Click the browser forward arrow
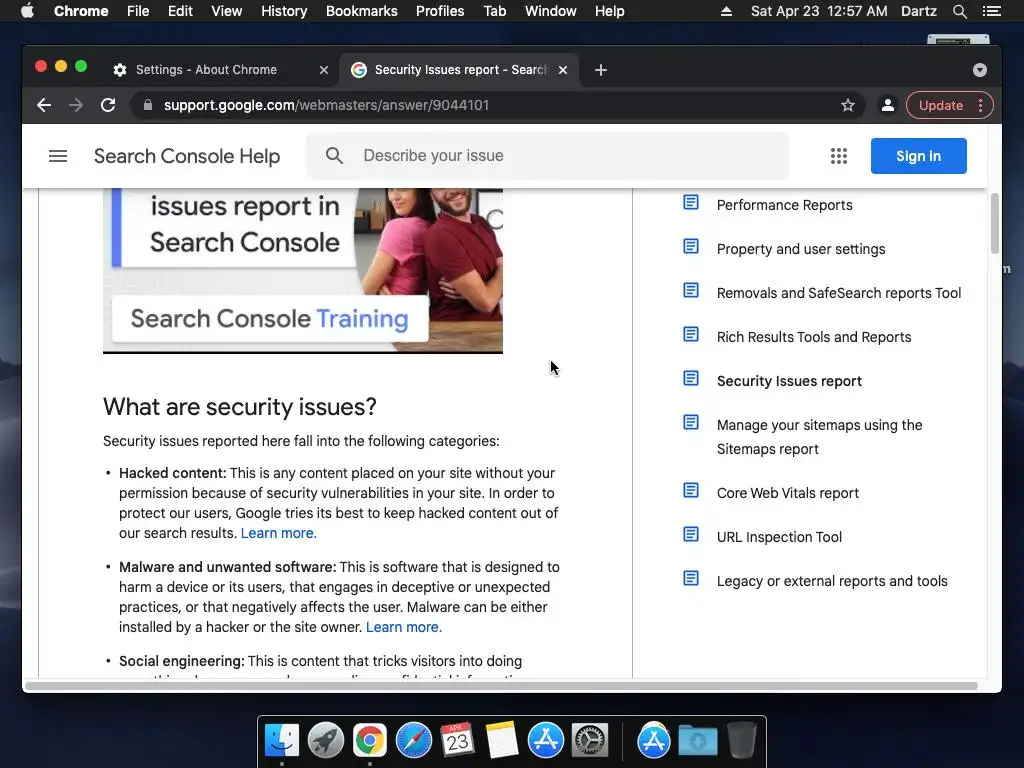The image size is (1024, 768). (76, 105)
